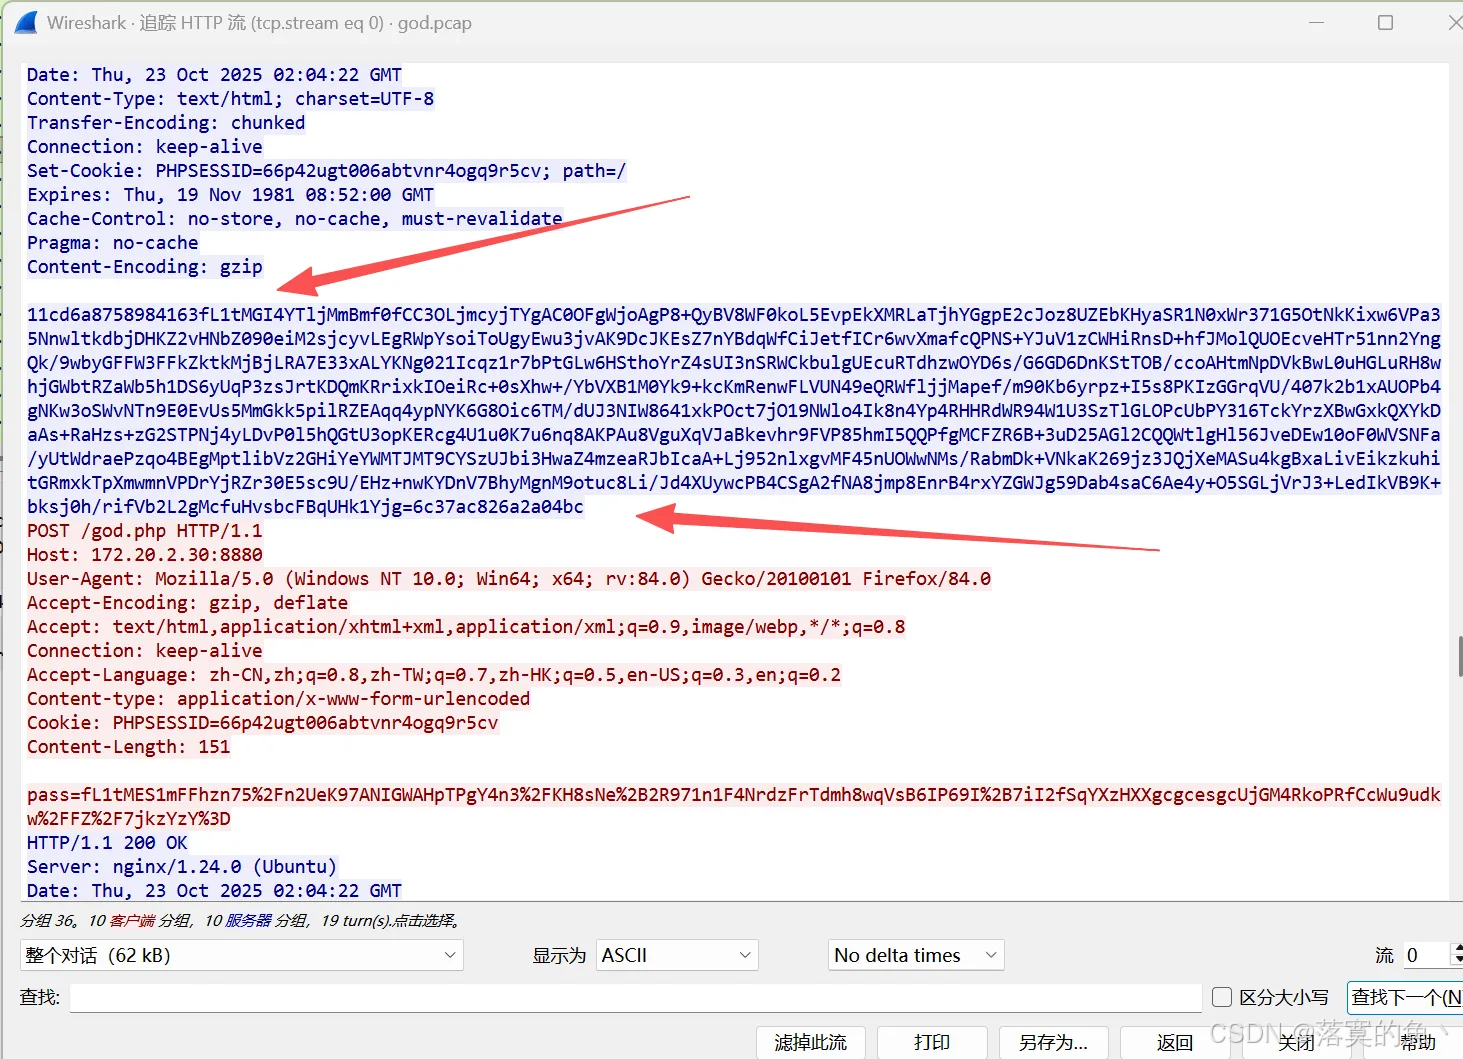Click the "Content-Type: text/html; charset=UTF-8" line
This screenshot has width=1463, height=1059.
tap(230, 99)
